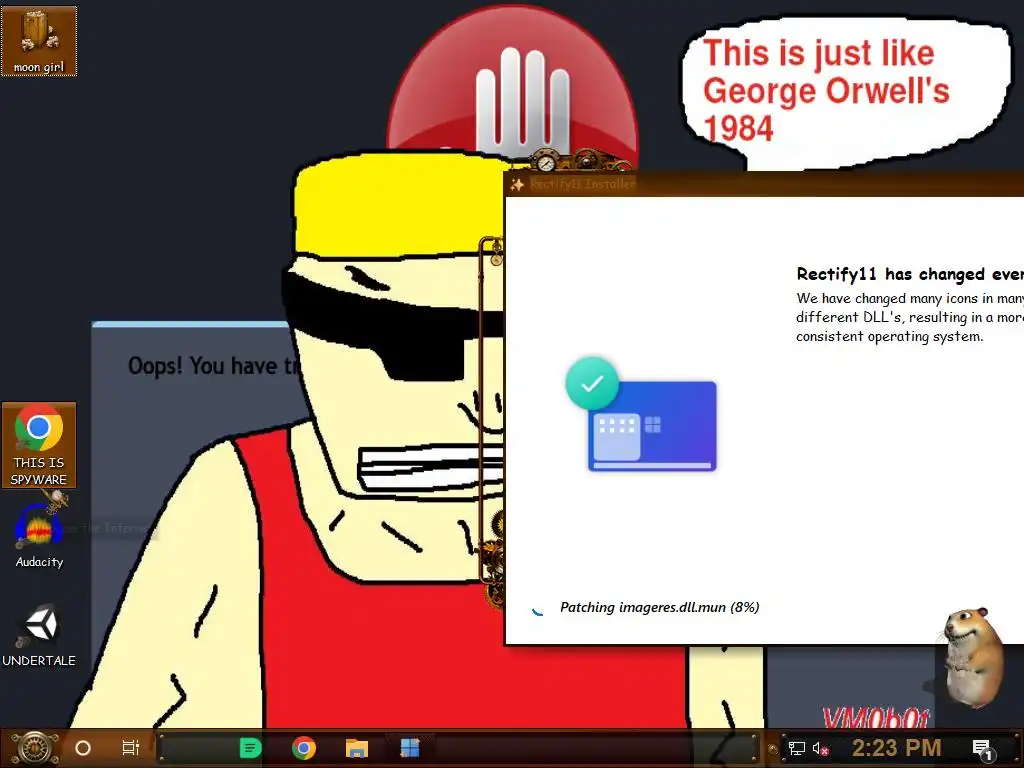Switch to Chrome on the taskbar
Image resolution: width=1024 pixels, height=768 pixels.
tap(304, 748)
